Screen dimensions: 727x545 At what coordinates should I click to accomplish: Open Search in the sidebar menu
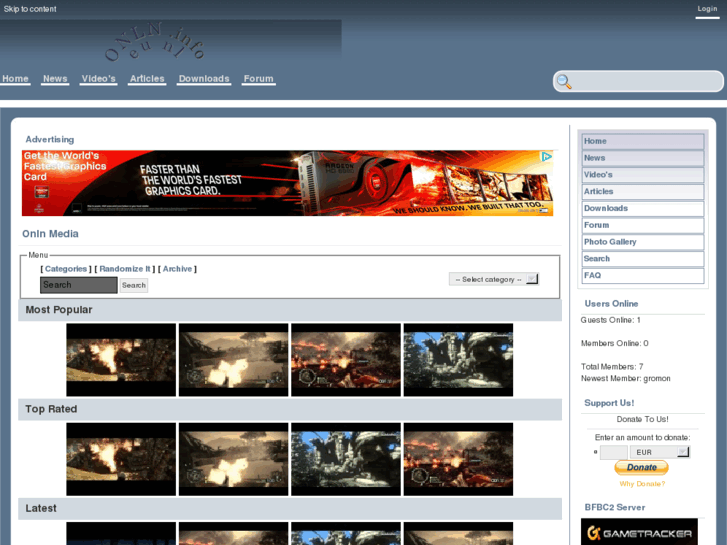pyautogui.click(x=643, y=259)
